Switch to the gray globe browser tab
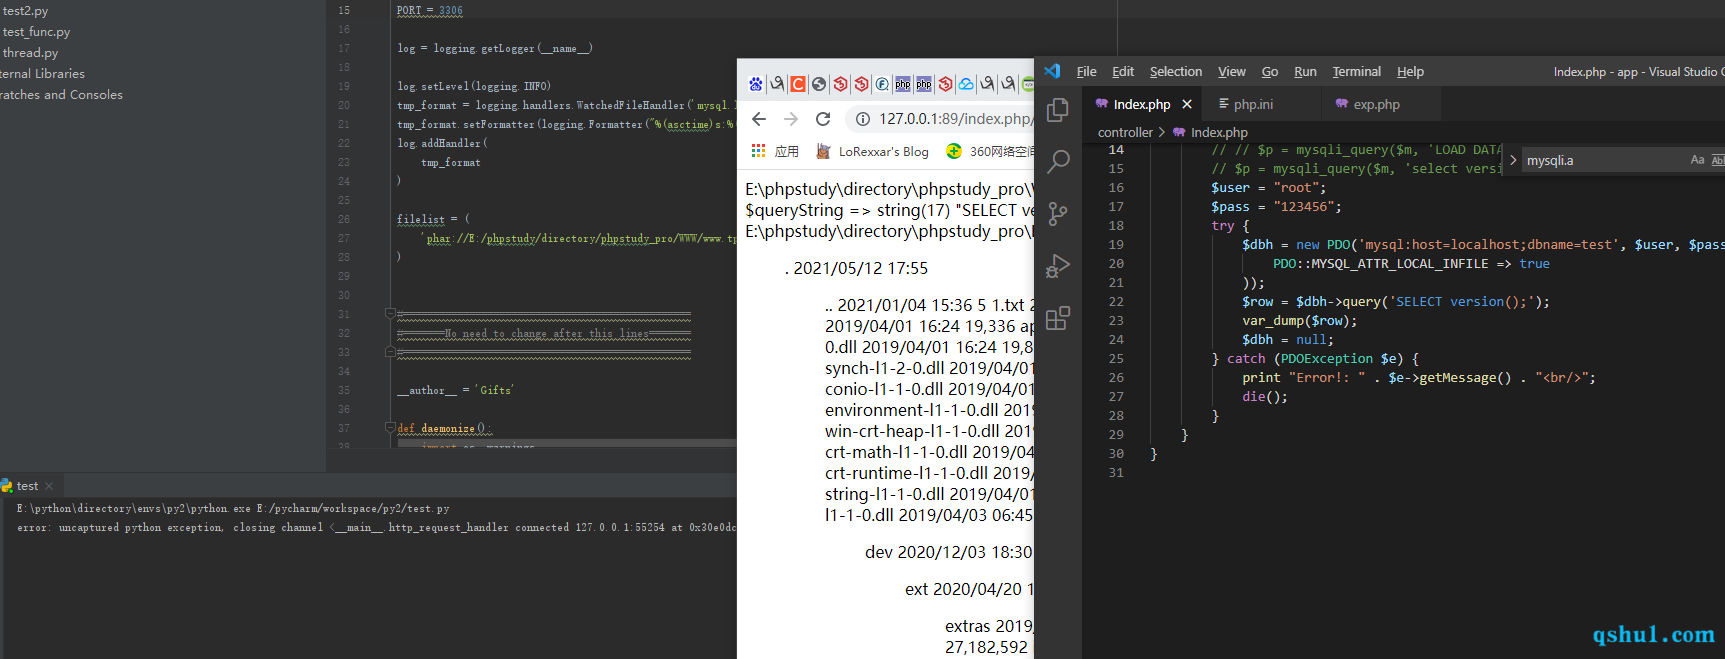The image size is (1725, 659). (819, 84)
